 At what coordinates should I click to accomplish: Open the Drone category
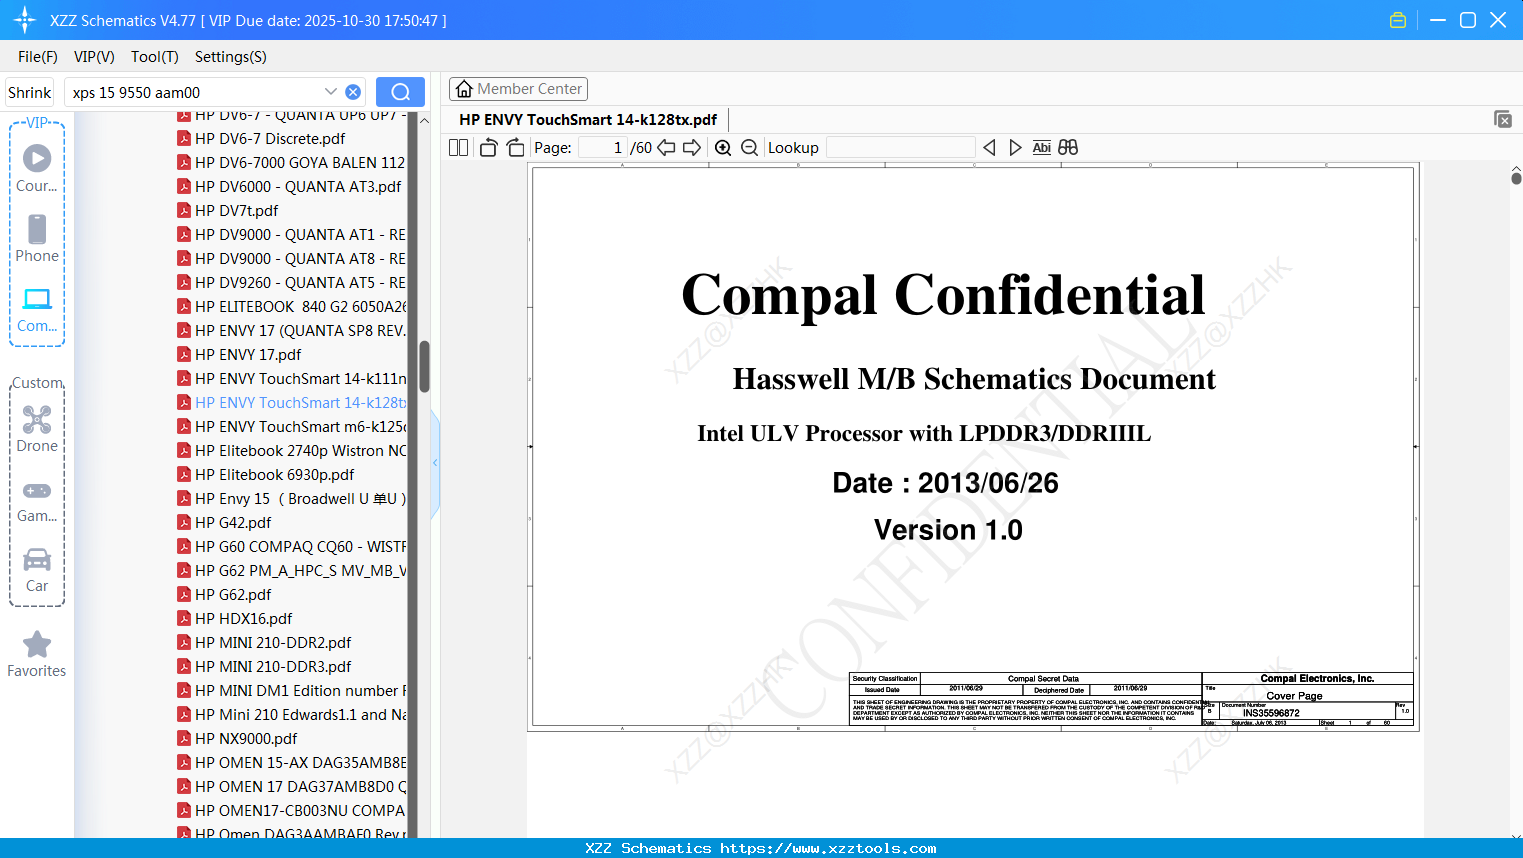pos(37,429)
